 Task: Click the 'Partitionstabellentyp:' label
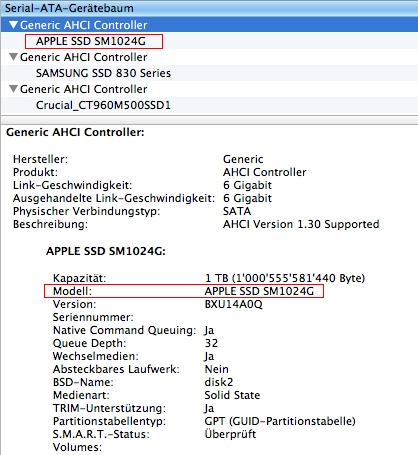(110, 421)
